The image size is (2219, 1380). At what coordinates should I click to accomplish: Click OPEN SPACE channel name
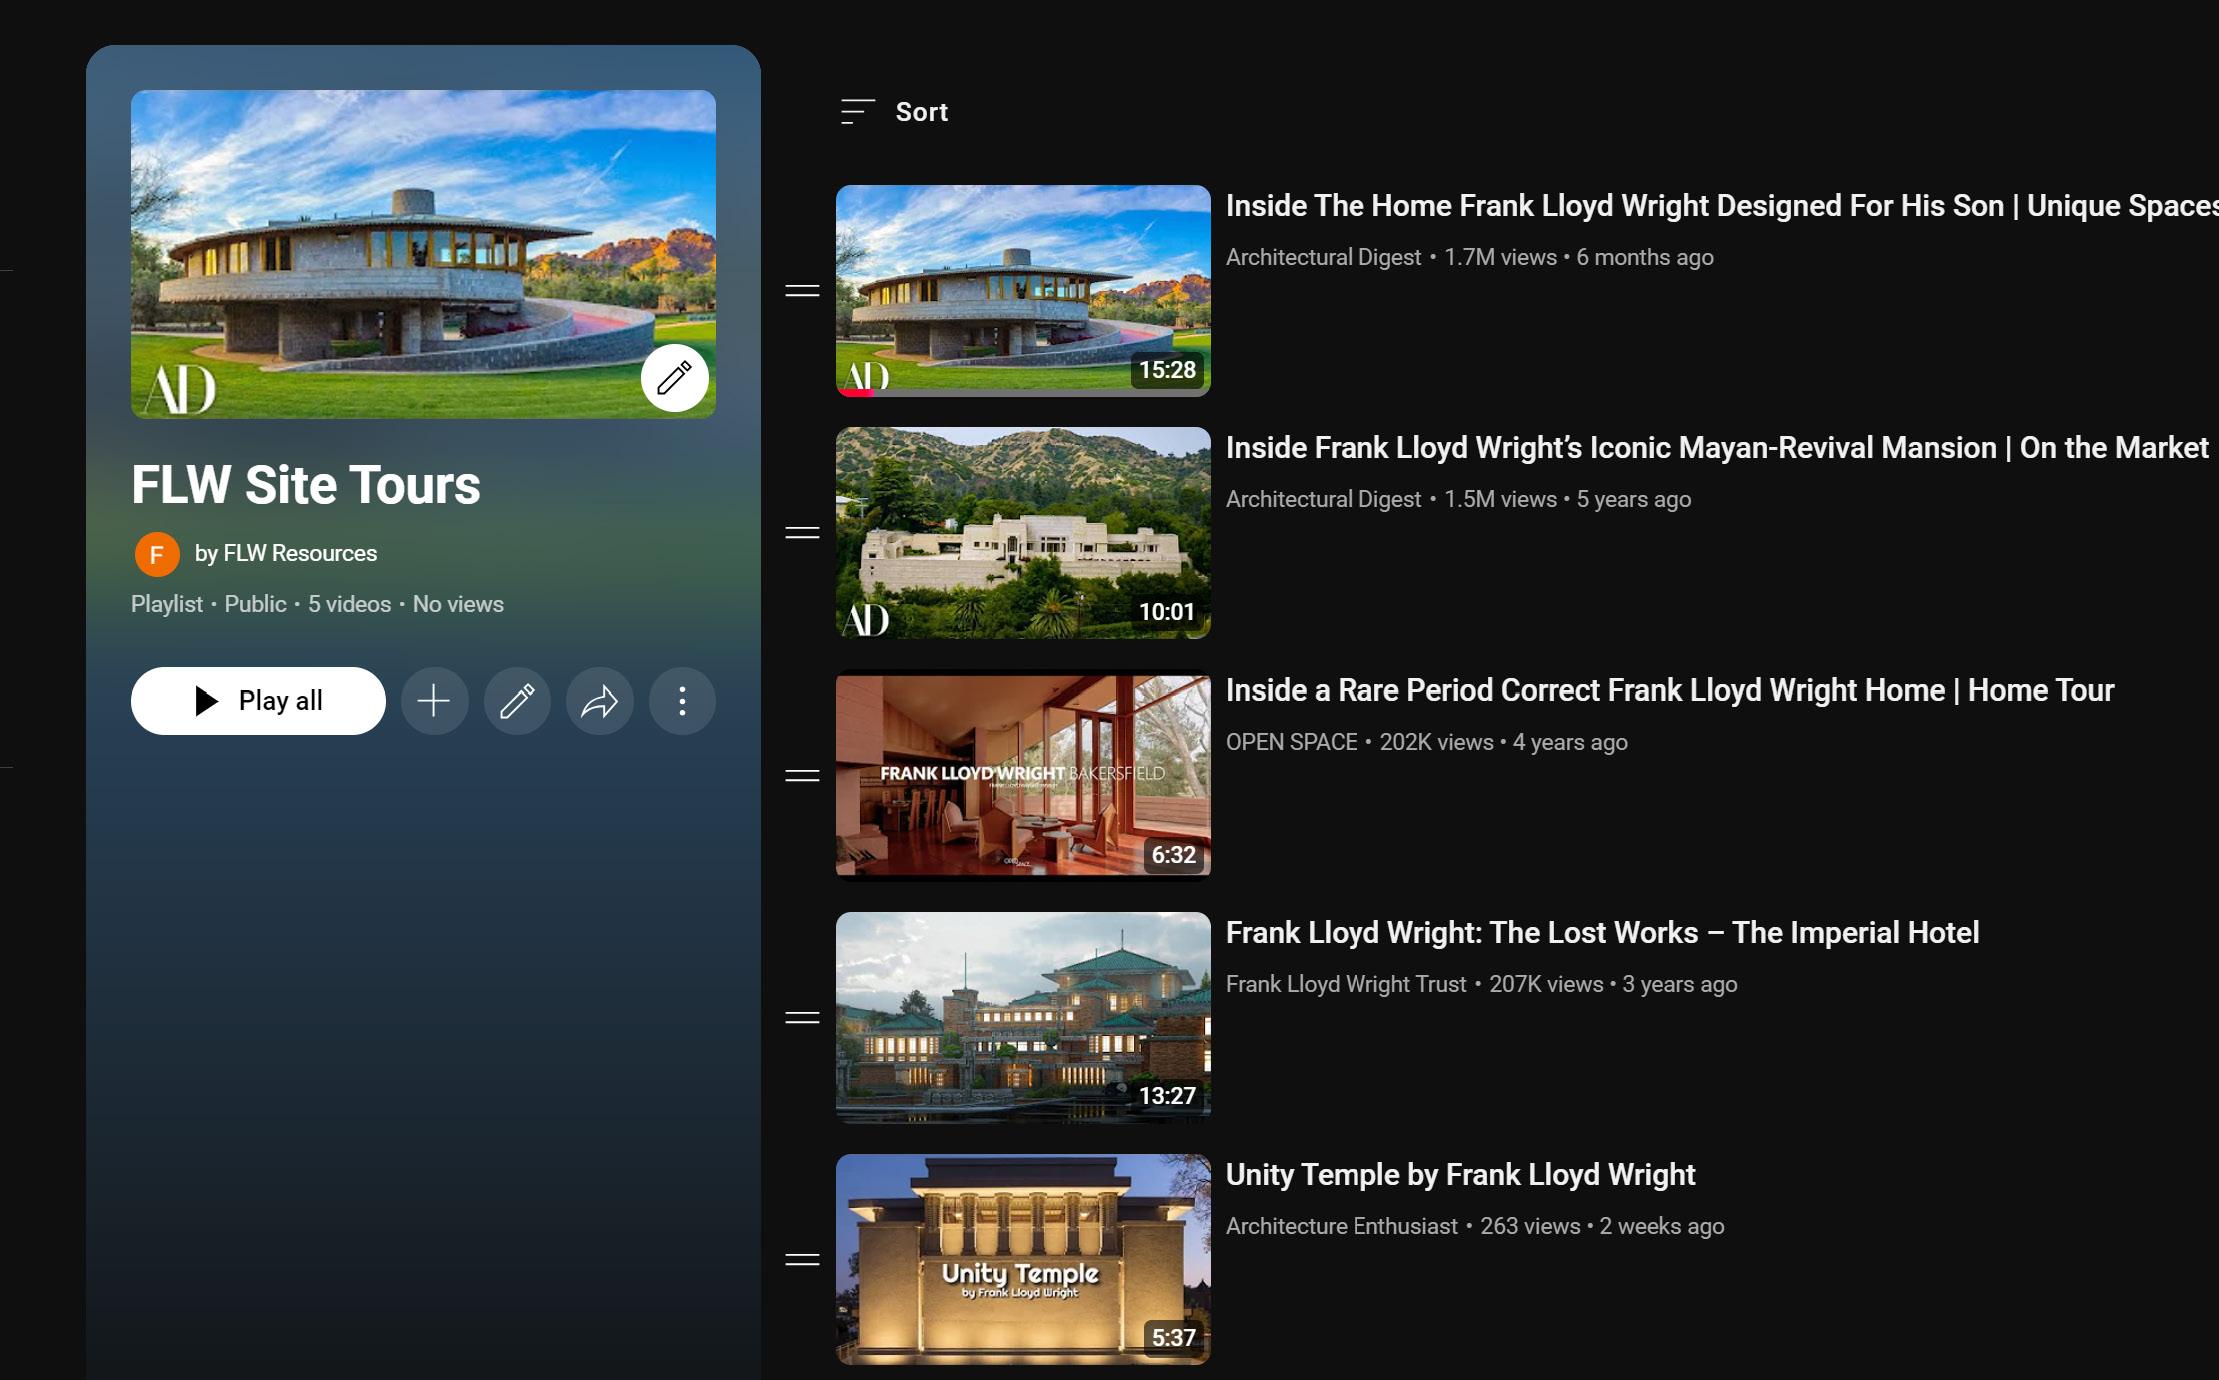click(x=1291, y=742)
